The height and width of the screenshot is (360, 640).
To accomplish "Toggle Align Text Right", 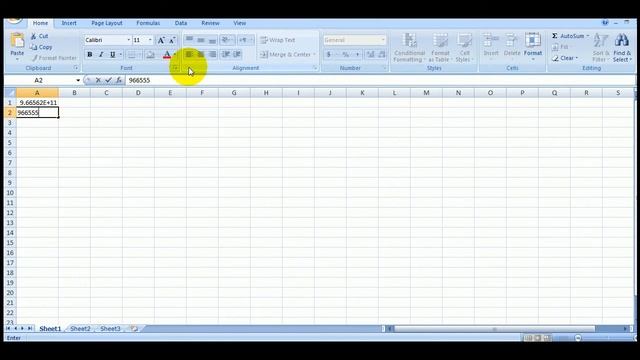I will click(x=212, y=54).
